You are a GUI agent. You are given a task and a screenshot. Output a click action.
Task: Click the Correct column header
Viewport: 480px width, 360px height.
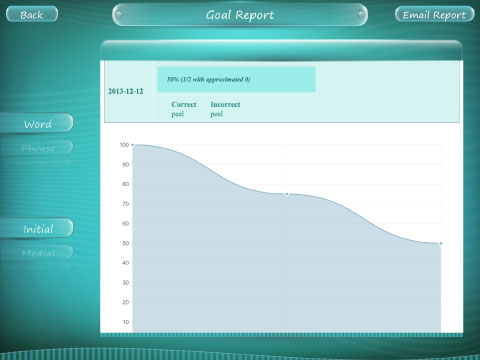[184, 104]
